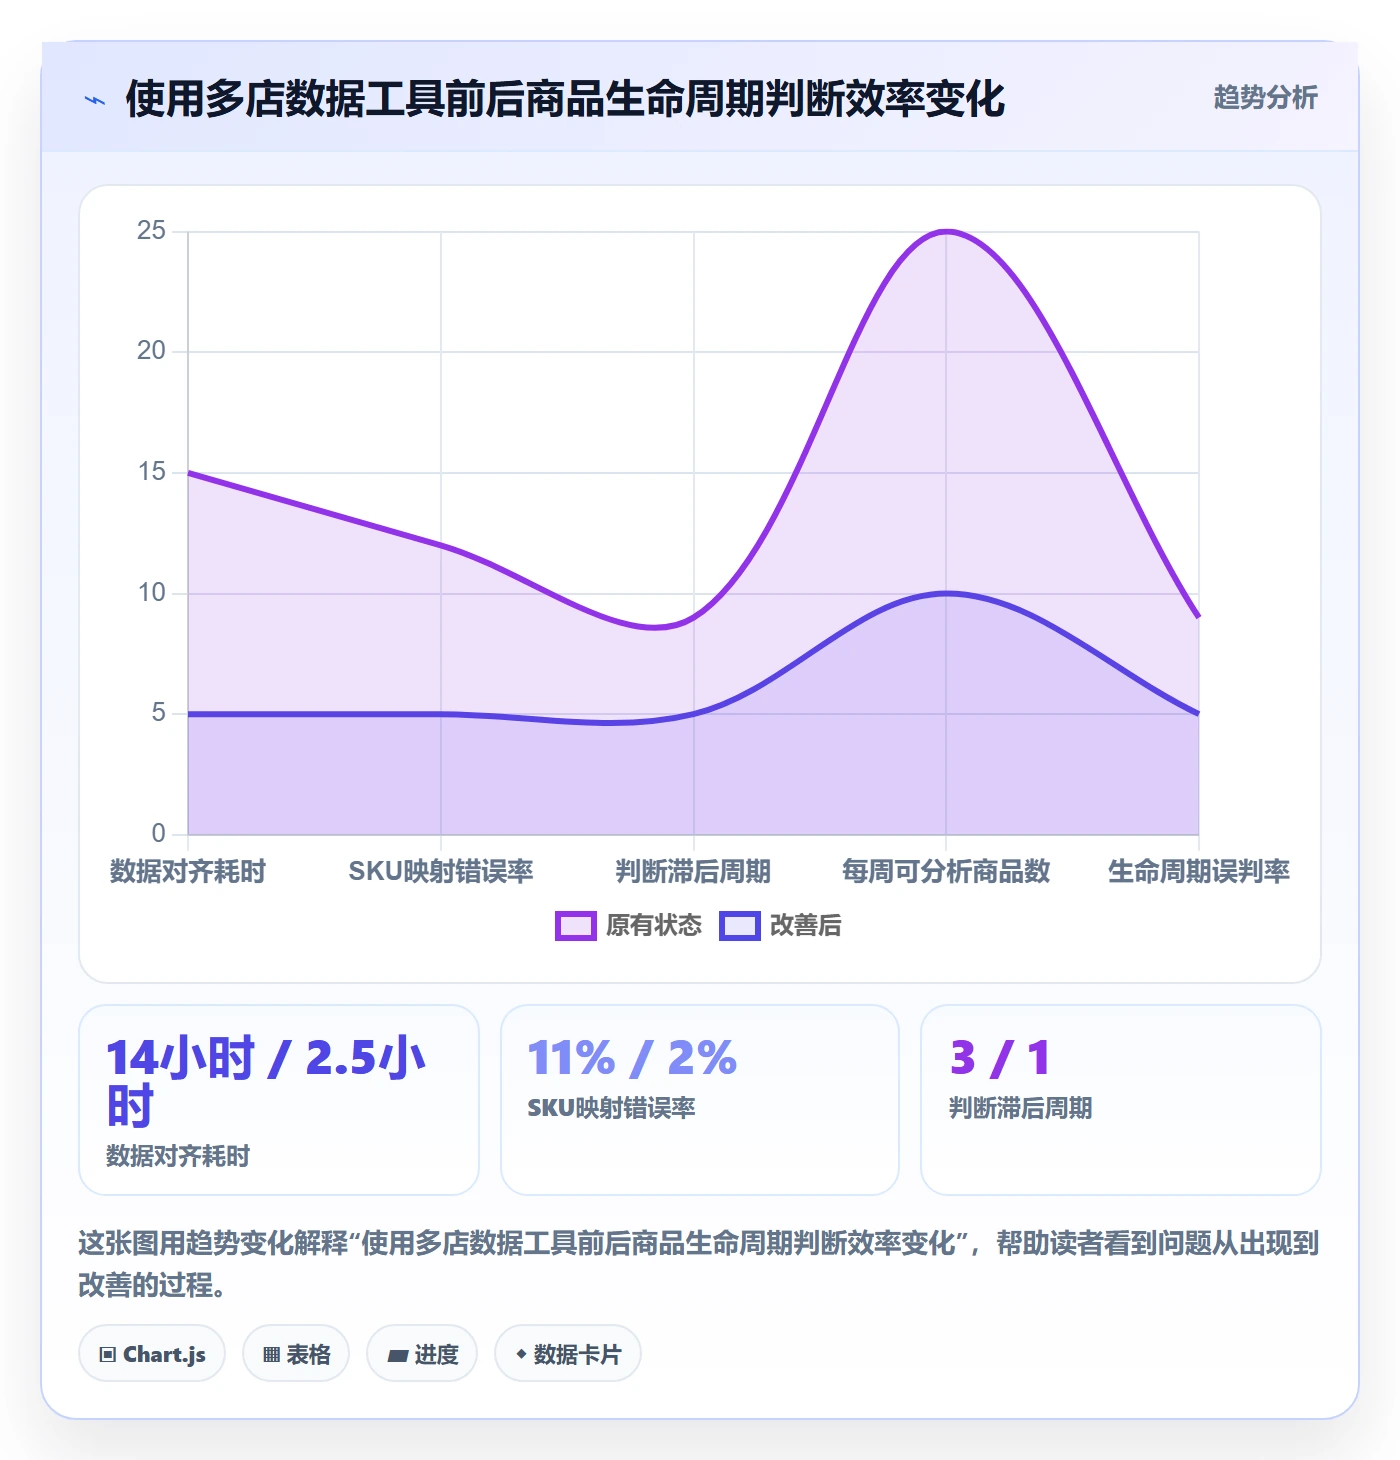Select the Chart.js tag chip
Image resolution: width=1400 pixels, height=1460 pixels.
click(152, 1354)
